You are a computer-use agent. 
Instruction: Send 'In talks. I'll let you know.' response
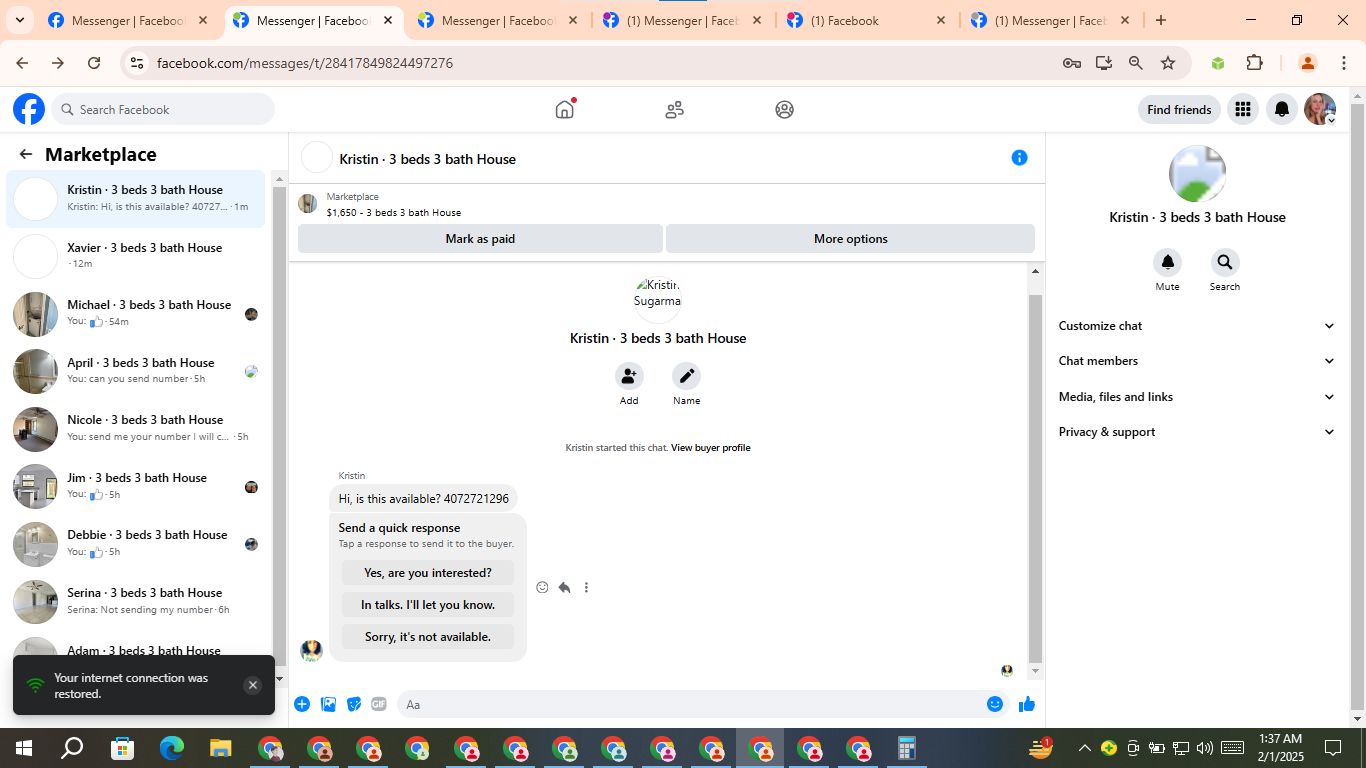428,605
